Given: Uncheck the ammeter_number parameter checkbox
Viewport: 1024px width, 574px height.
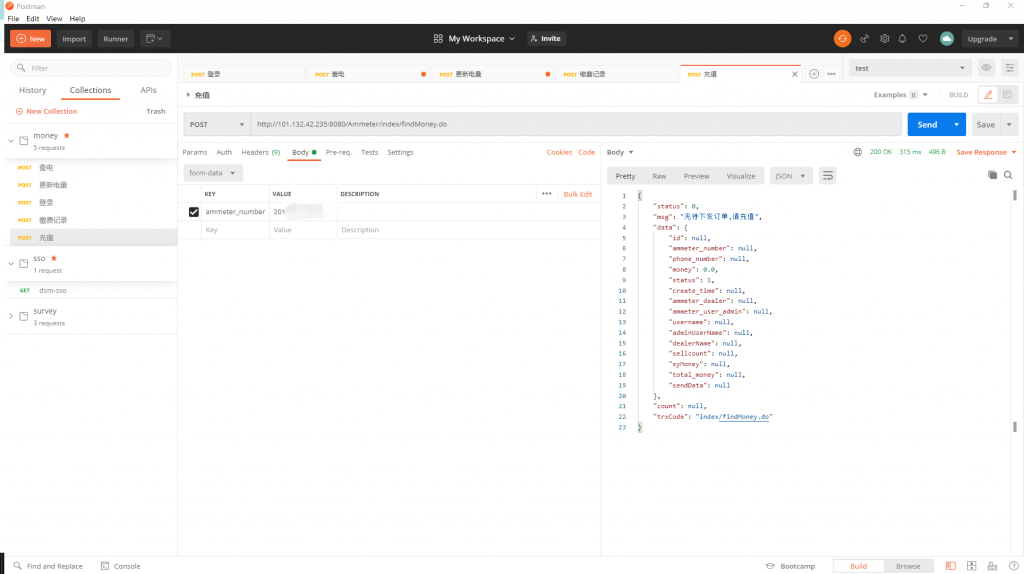Looking at the screenshot, I should pos(194,212).
